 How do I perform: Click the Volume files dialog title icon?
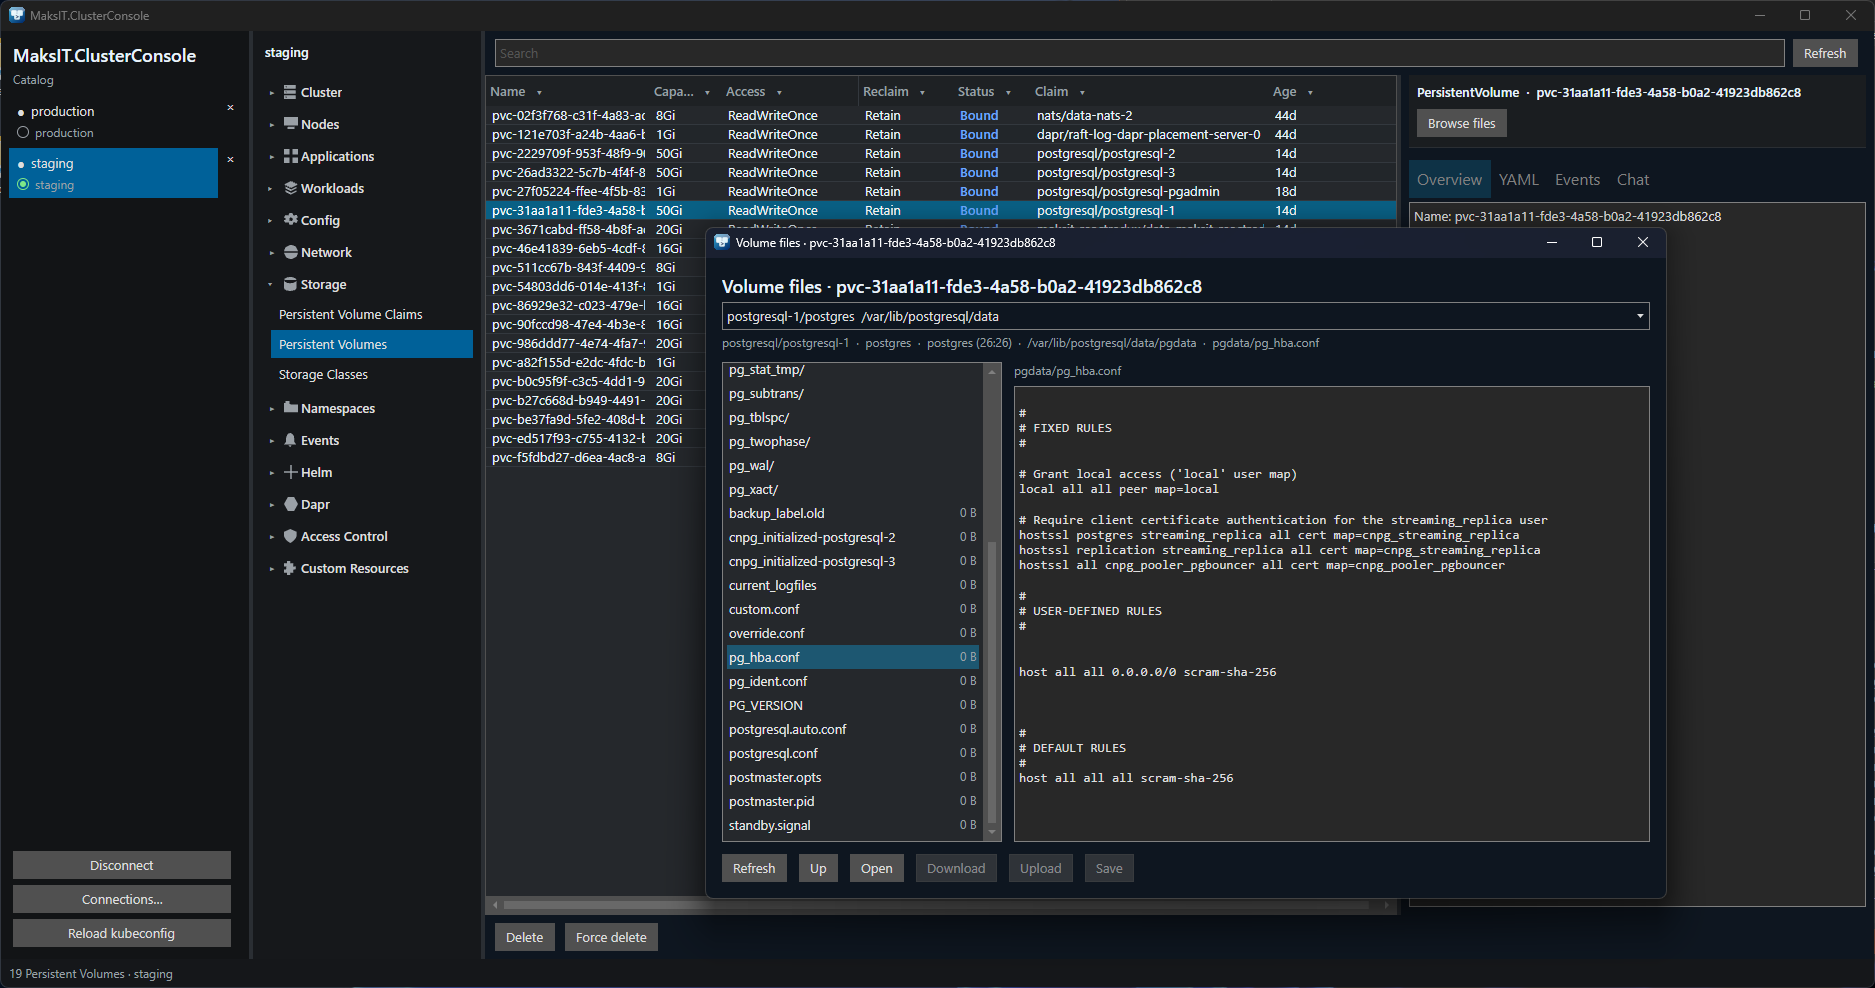[x=722, y=242]
